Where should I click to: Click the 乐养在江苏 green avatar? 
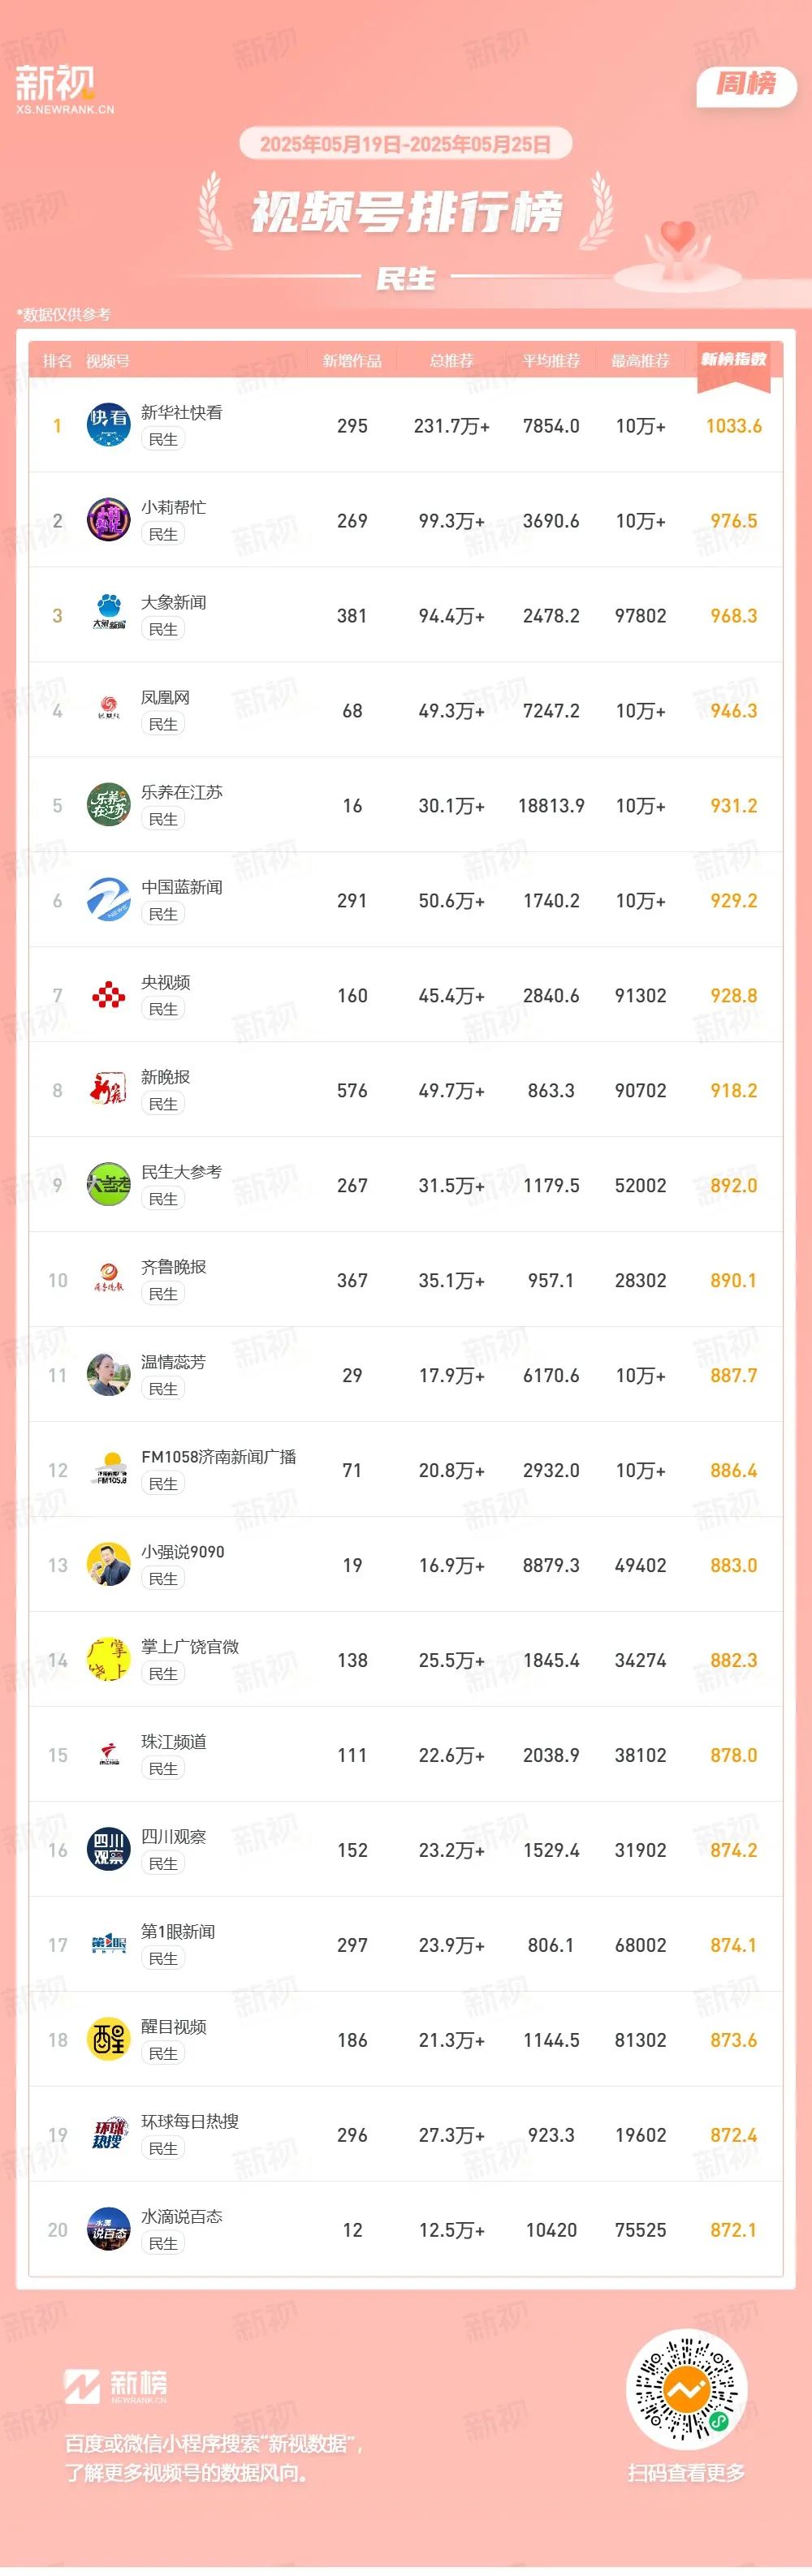tap(108, 805)
